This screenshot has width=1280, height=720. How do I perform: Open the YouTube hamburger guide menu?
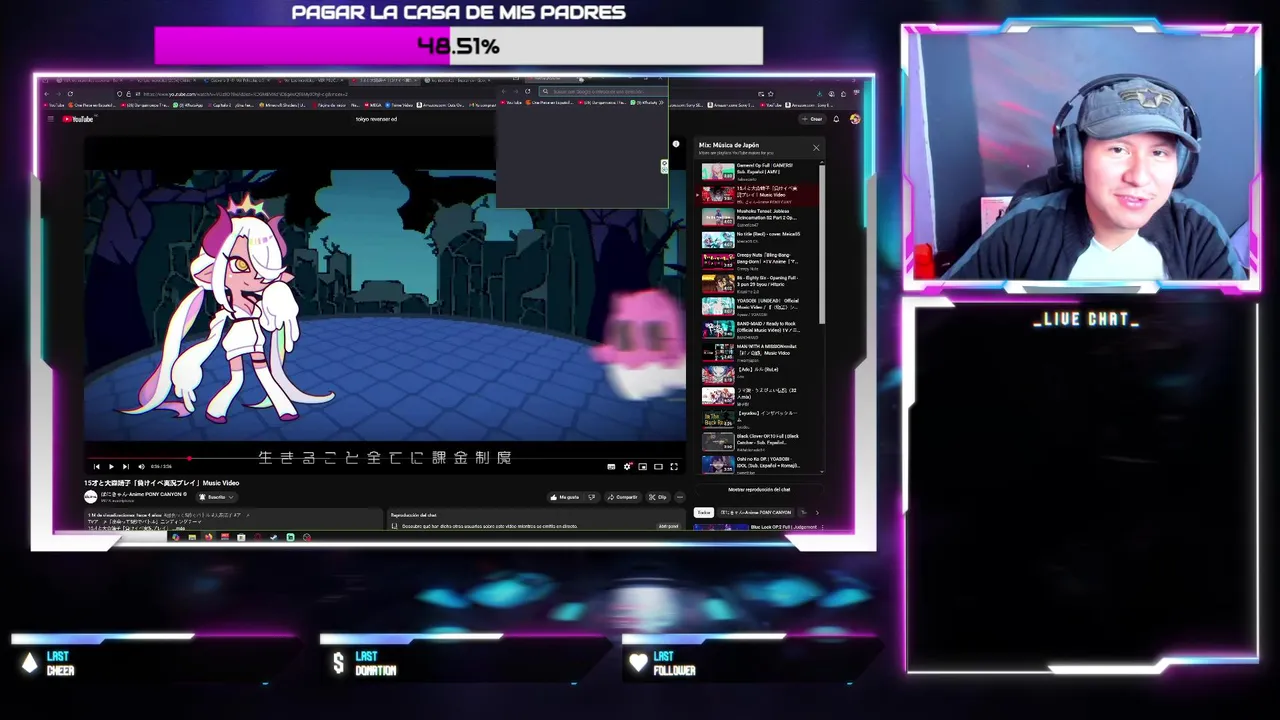50,119
